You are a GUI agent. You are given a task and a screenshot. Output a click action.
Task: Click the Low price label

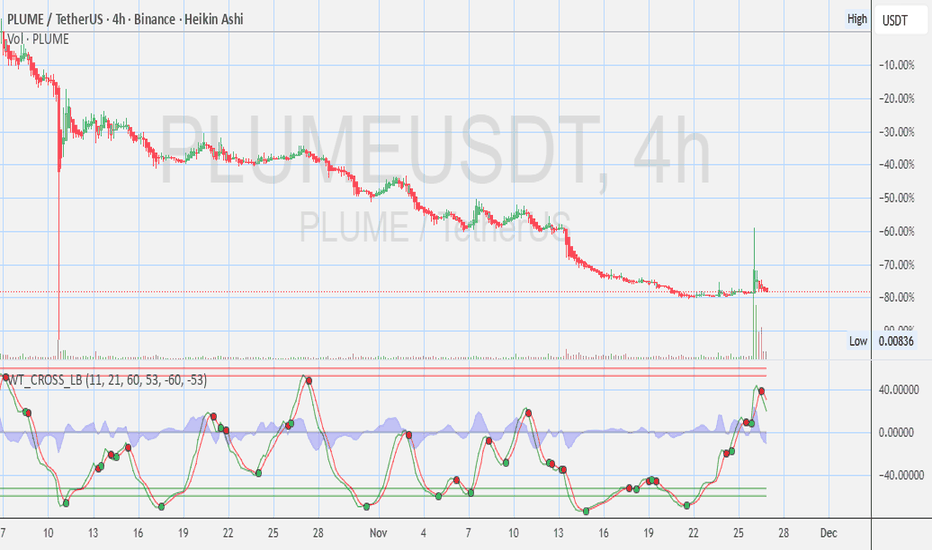click(x=858, y=341)
